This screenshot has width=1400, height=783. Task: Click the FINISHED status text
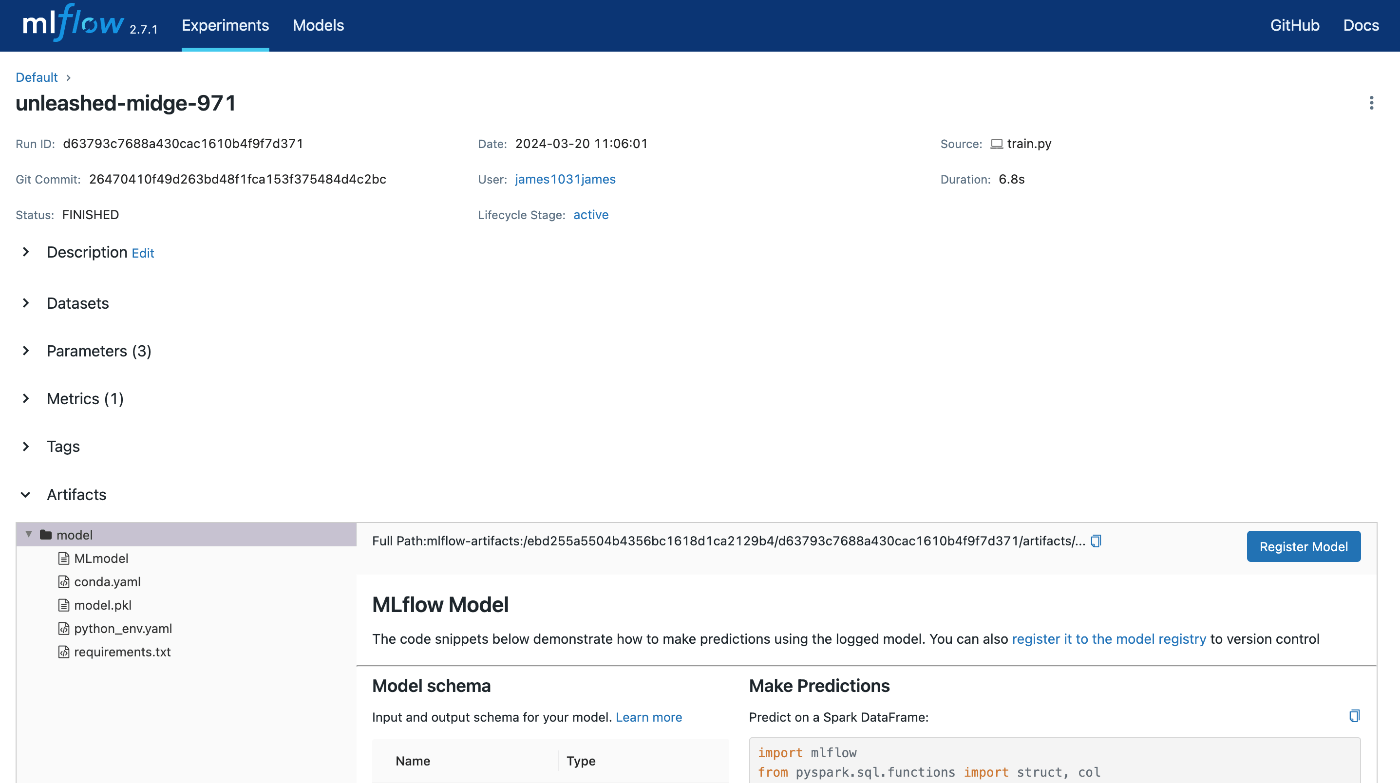90,215
